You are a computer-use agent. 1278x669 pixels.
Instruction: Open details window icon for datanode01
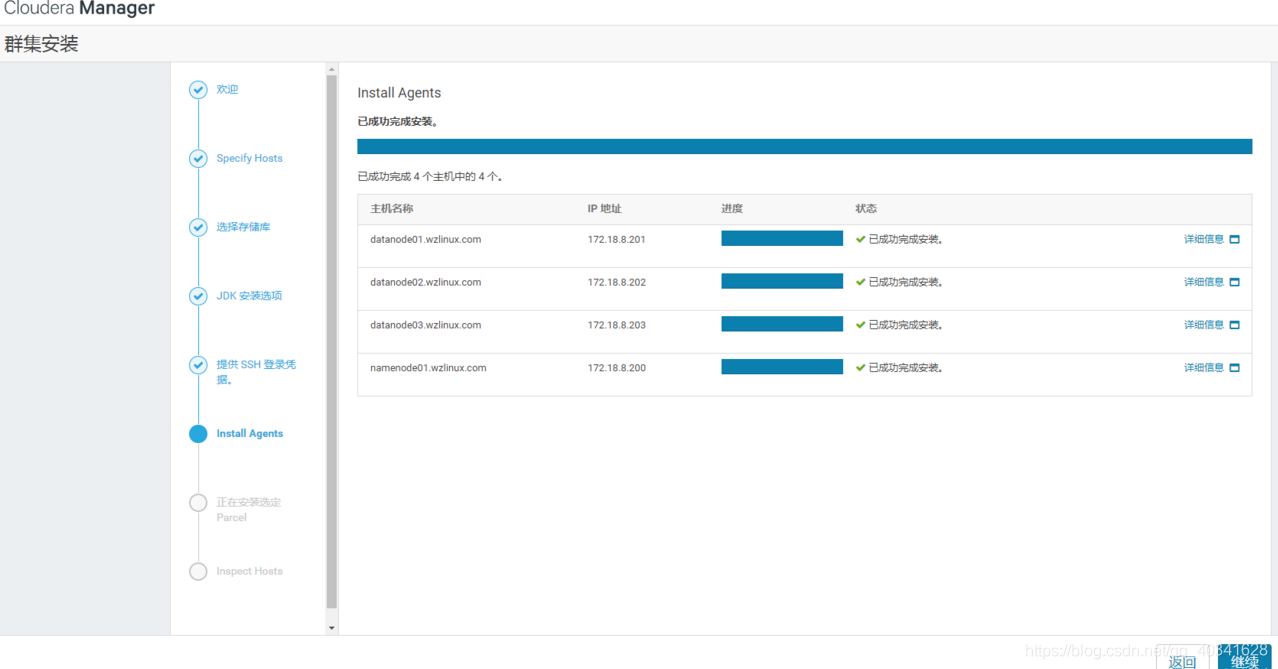coord(1234,240)
